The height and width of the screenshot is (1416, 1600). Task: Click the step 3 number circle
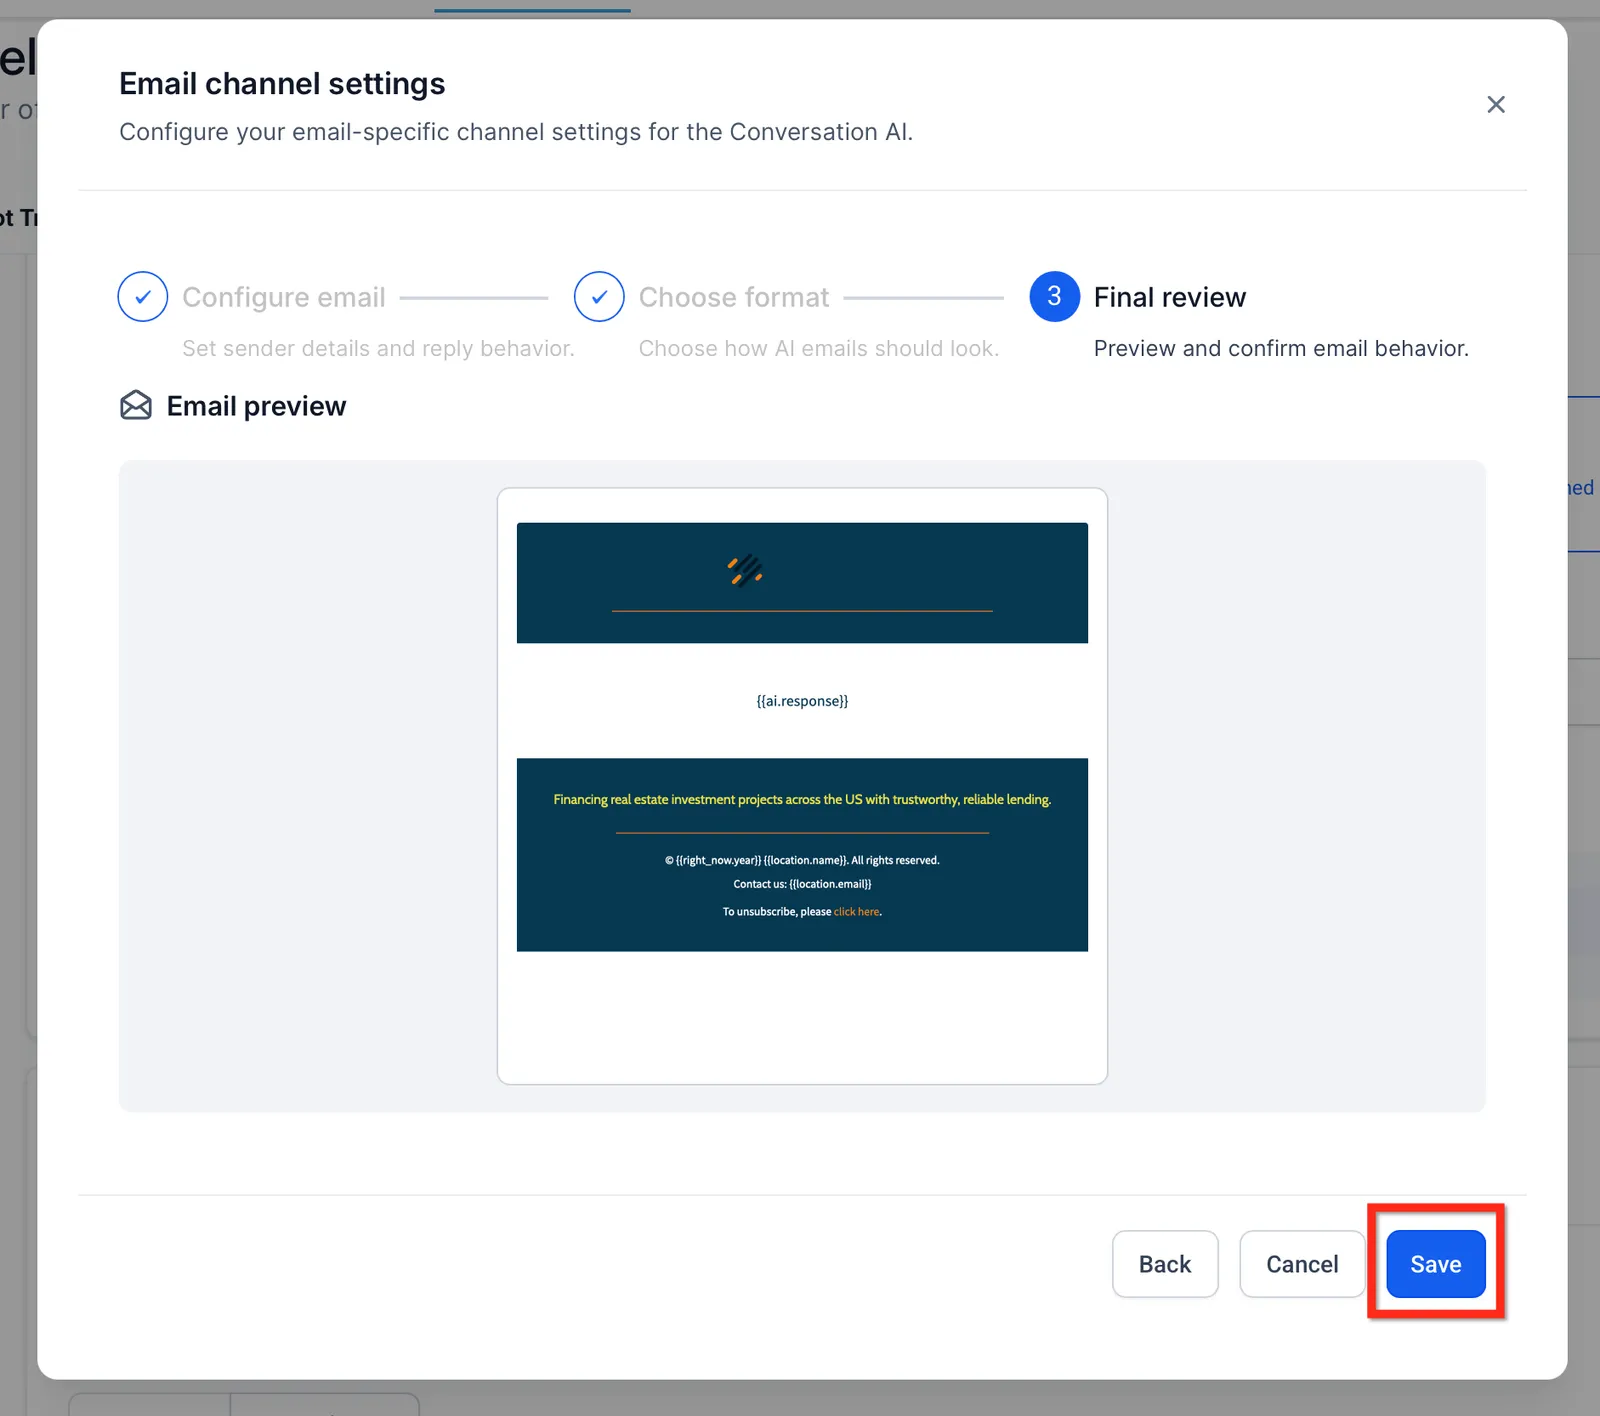point(1054,297)
